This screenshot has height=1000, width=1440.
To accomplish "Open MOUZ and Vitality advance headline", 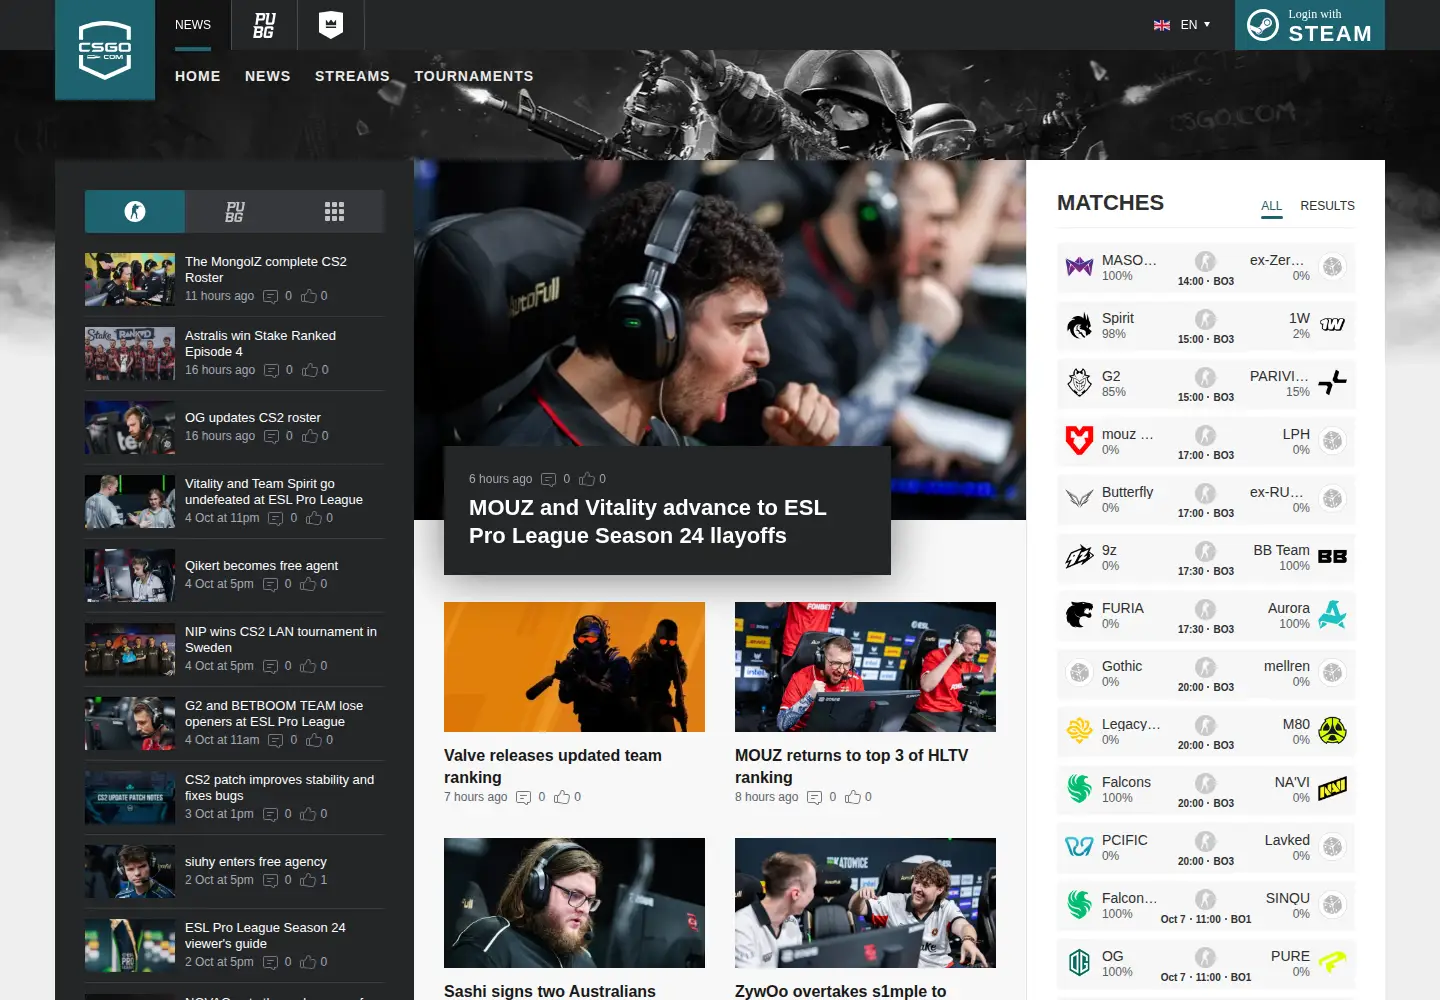I will [648, 522].
